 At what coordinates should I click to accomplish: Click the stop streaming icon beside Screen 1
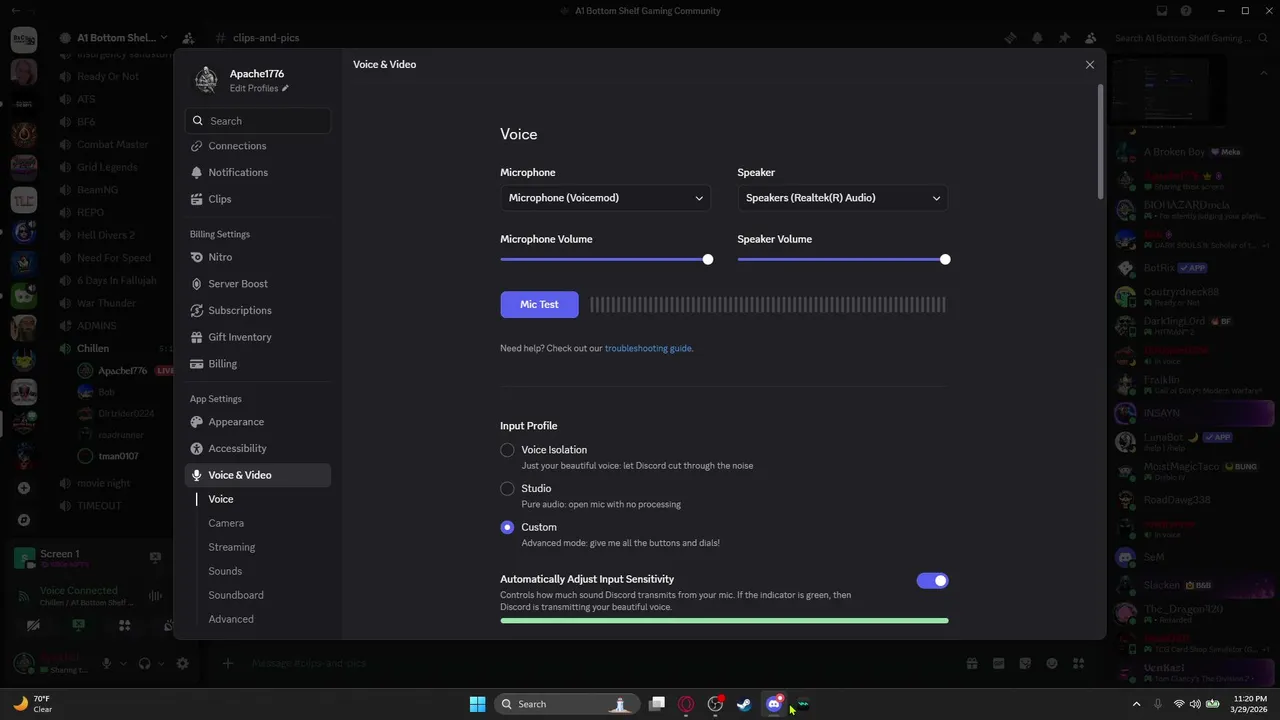click(x=155, y=557)
